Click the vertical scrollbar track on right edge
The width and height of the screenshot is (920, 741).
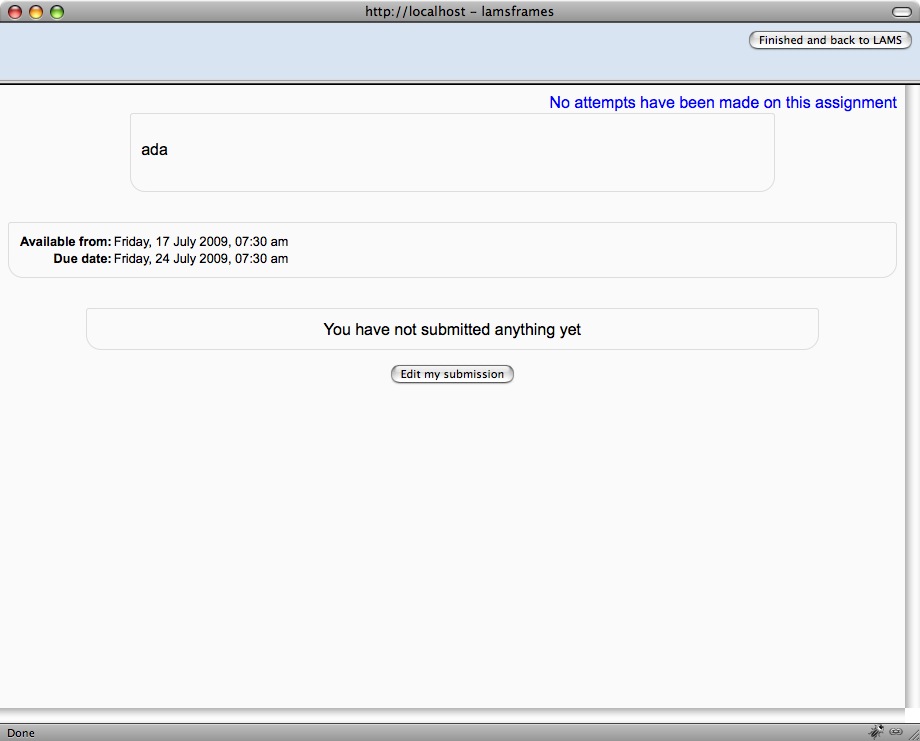coord(911,400)
